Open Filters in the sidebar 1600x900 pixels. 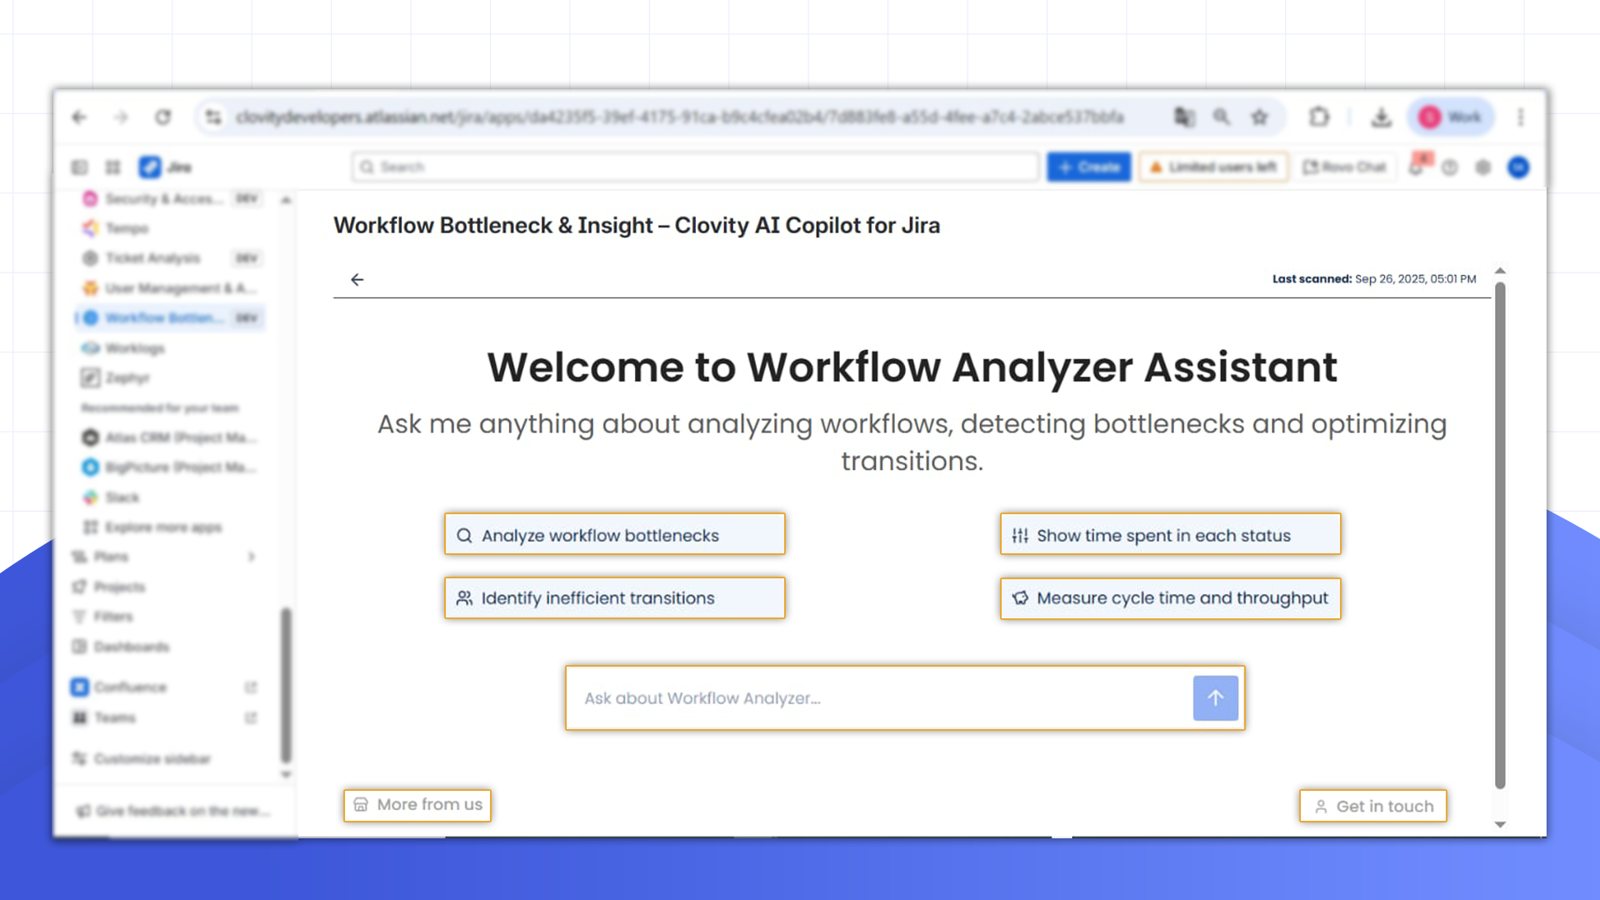tap(167, 617)
